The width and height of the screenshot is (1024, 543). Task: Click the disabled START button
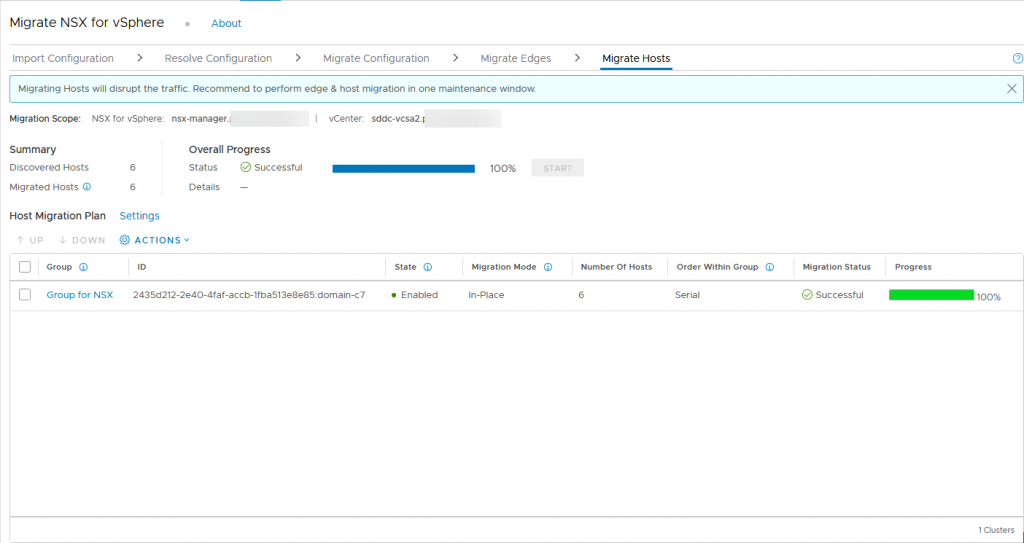coord(558,168)
